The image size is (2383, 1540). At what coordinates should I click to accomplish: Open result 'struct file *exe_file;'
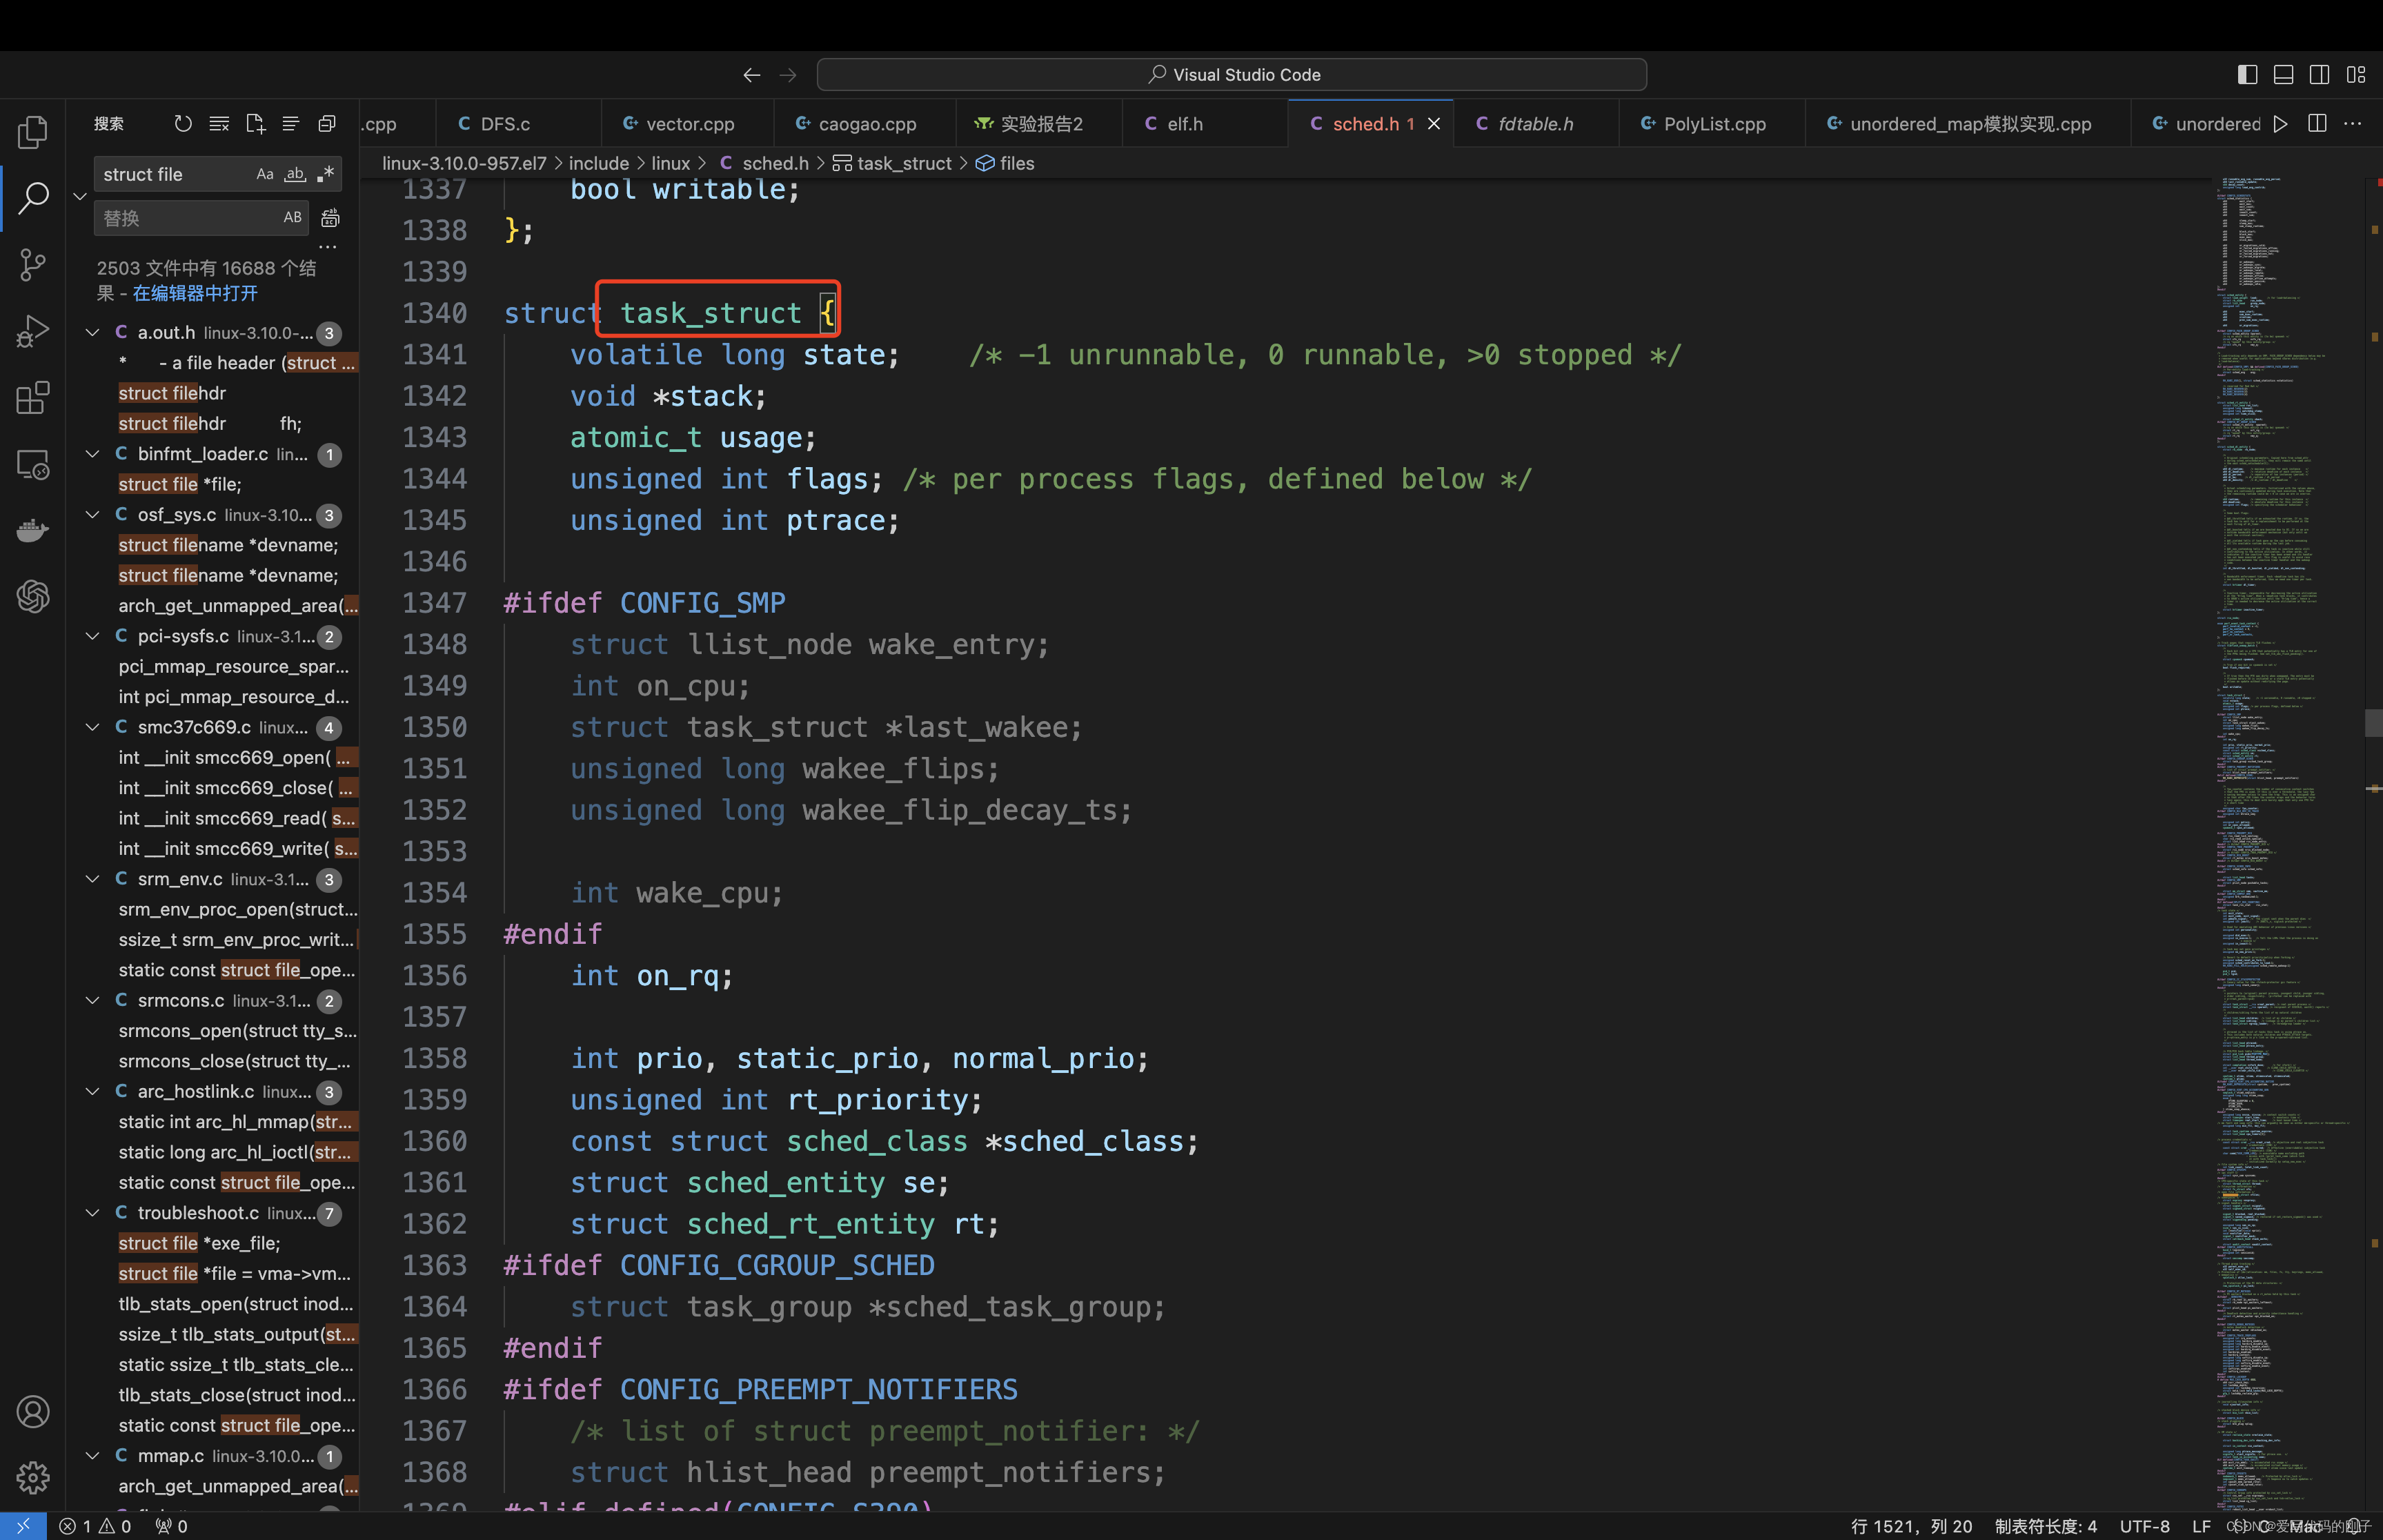coord(199,1243)
